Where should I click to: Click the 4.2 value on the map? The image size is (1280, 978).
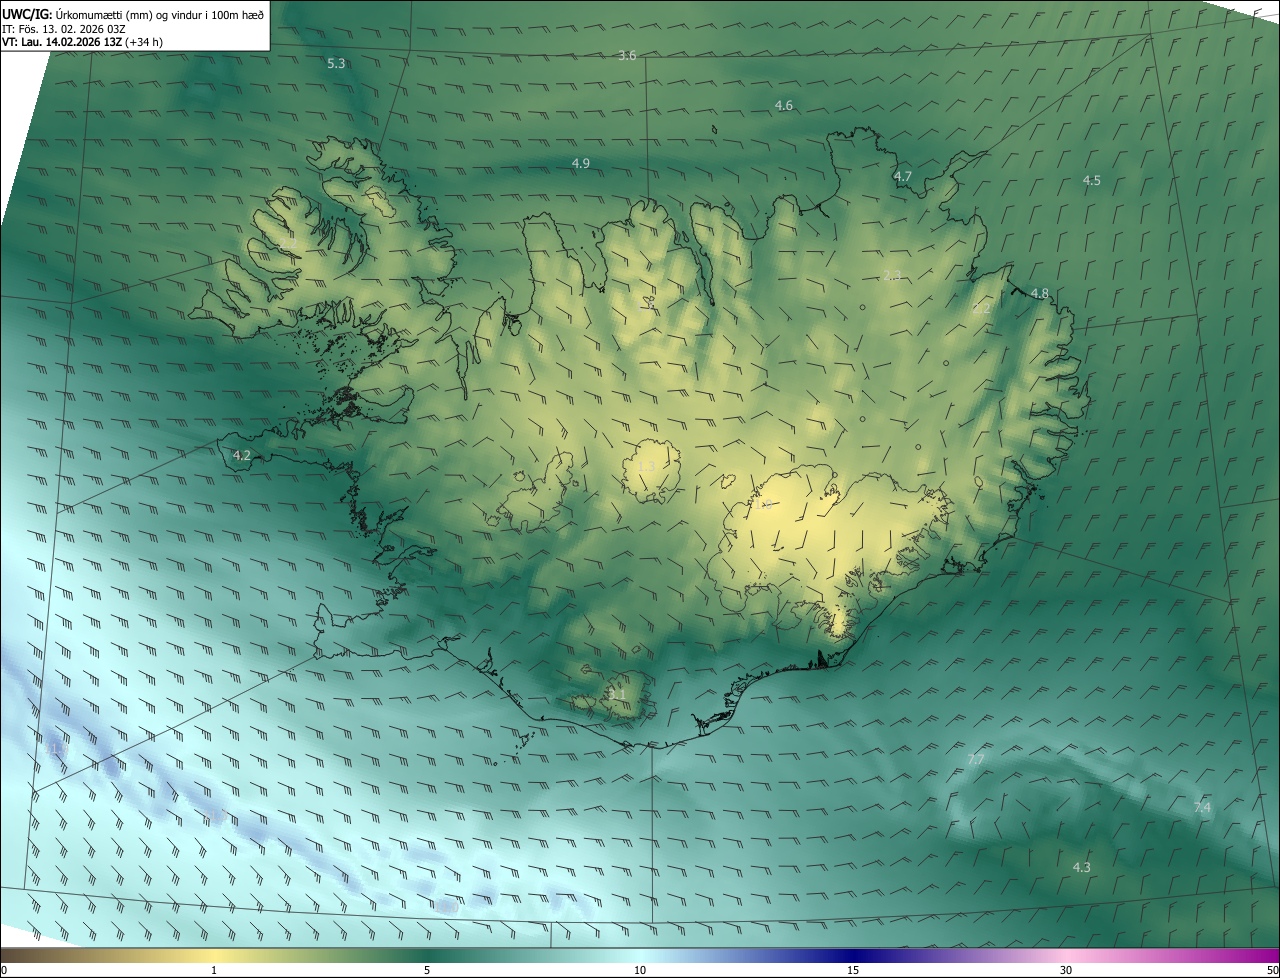point(242,455)
